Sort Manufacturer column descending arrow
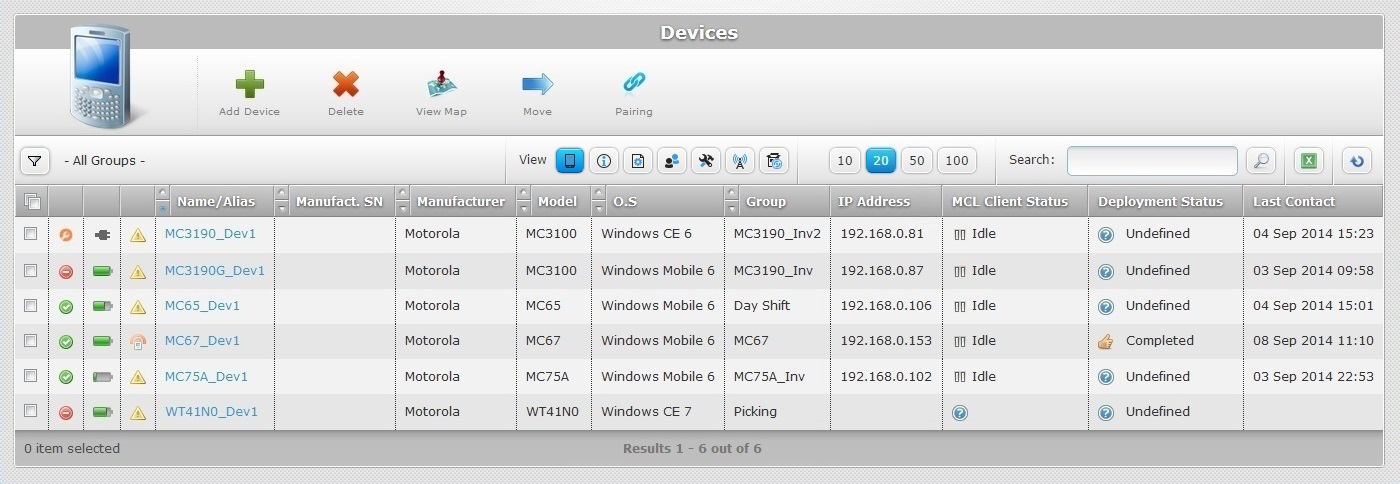This screenshot has height=484, width=1400. click(x=402, y=208)
